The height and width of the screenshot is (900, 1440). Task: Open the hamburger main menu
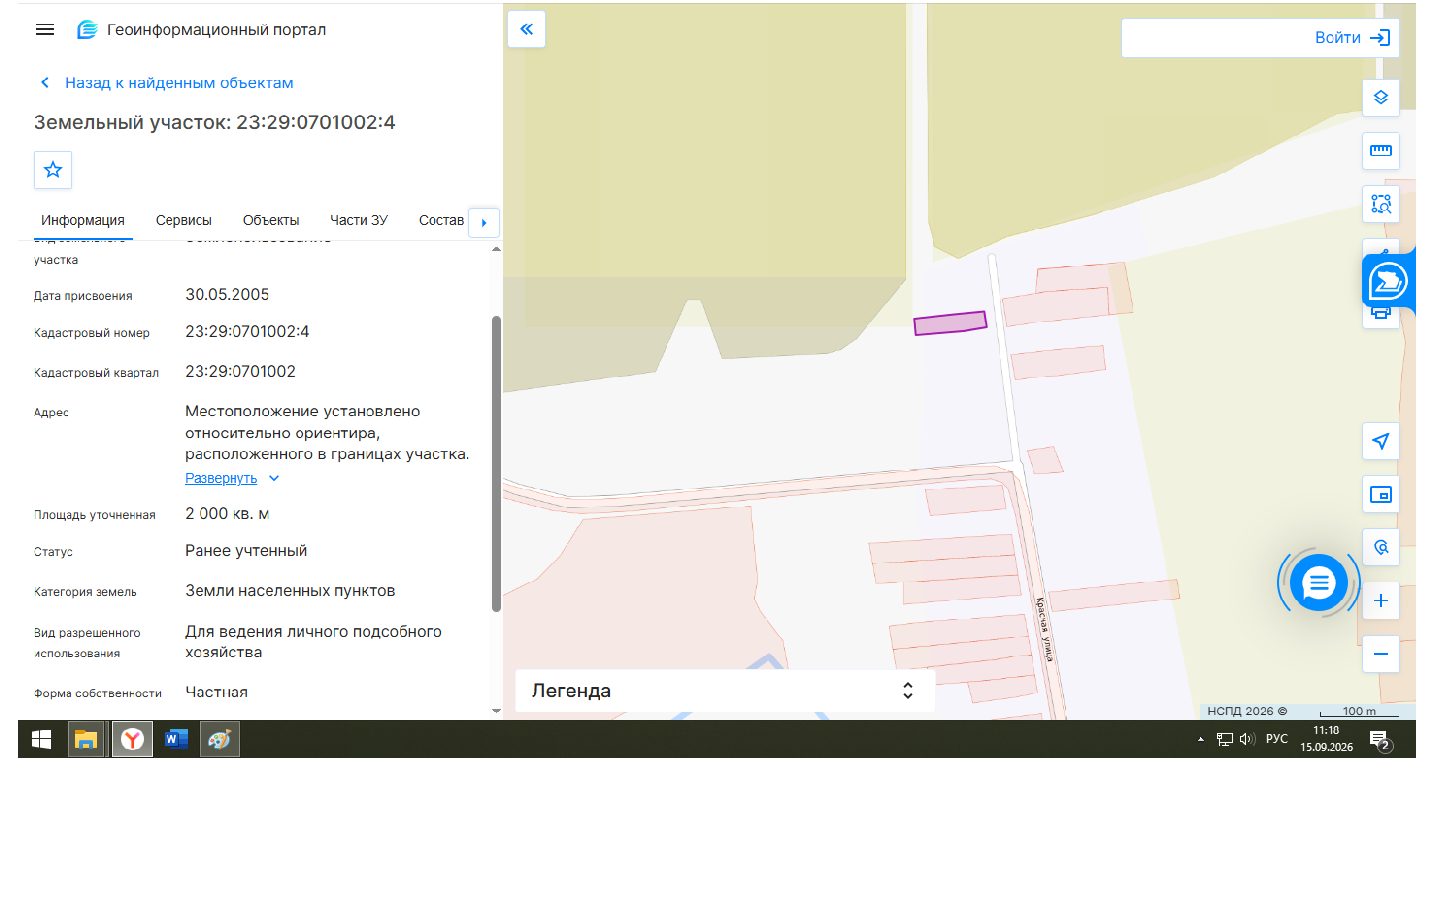(45, 30)
